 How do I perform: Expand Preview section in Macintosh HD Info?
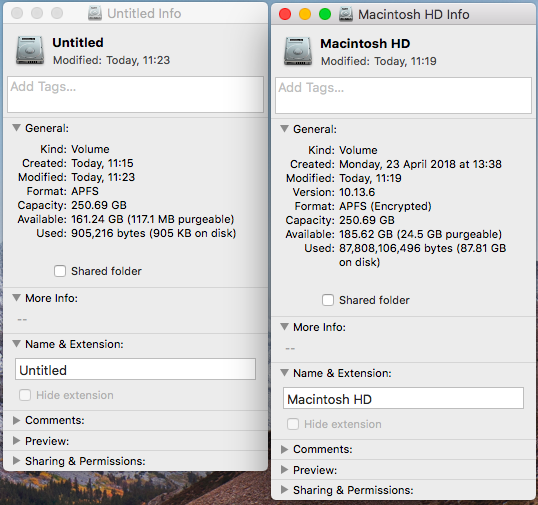[284, 470]
